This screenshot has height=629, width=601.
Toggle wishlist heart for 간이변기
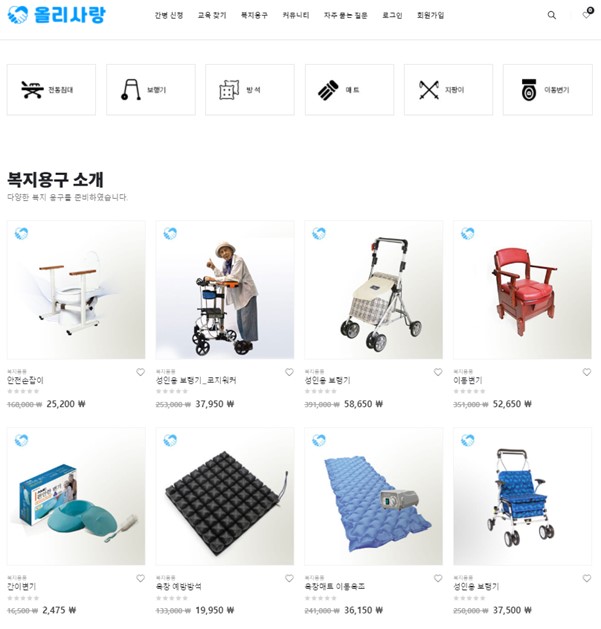140,578
